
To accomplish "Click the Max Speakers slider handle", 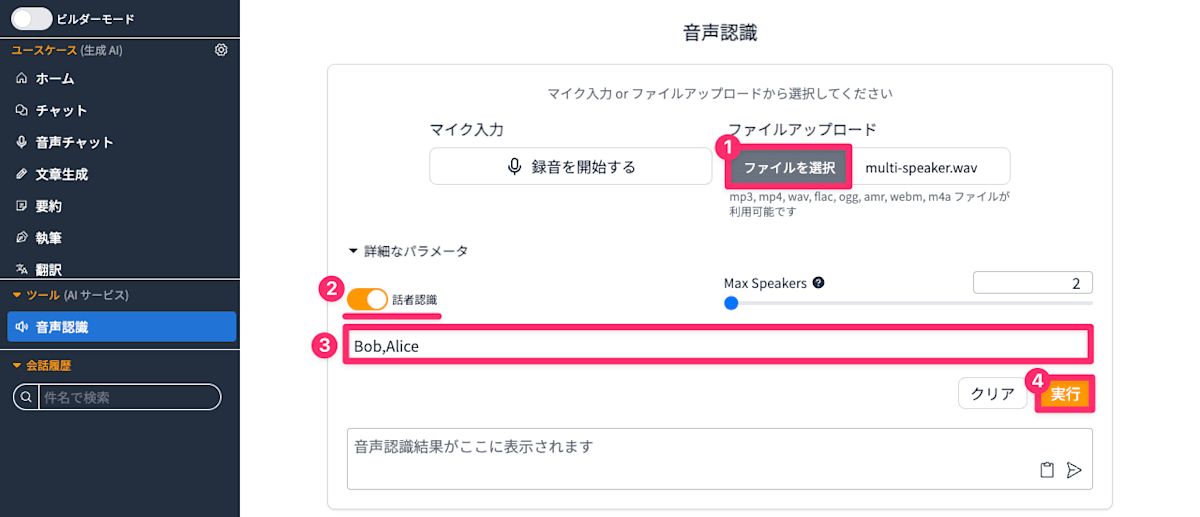I will click(x=731, y=303).
